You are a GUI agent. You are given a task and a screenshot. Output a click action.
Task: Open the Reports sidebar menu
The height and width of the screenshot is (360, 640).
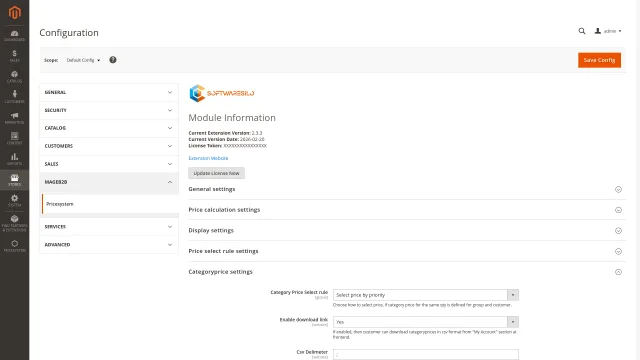pos(14,159)
